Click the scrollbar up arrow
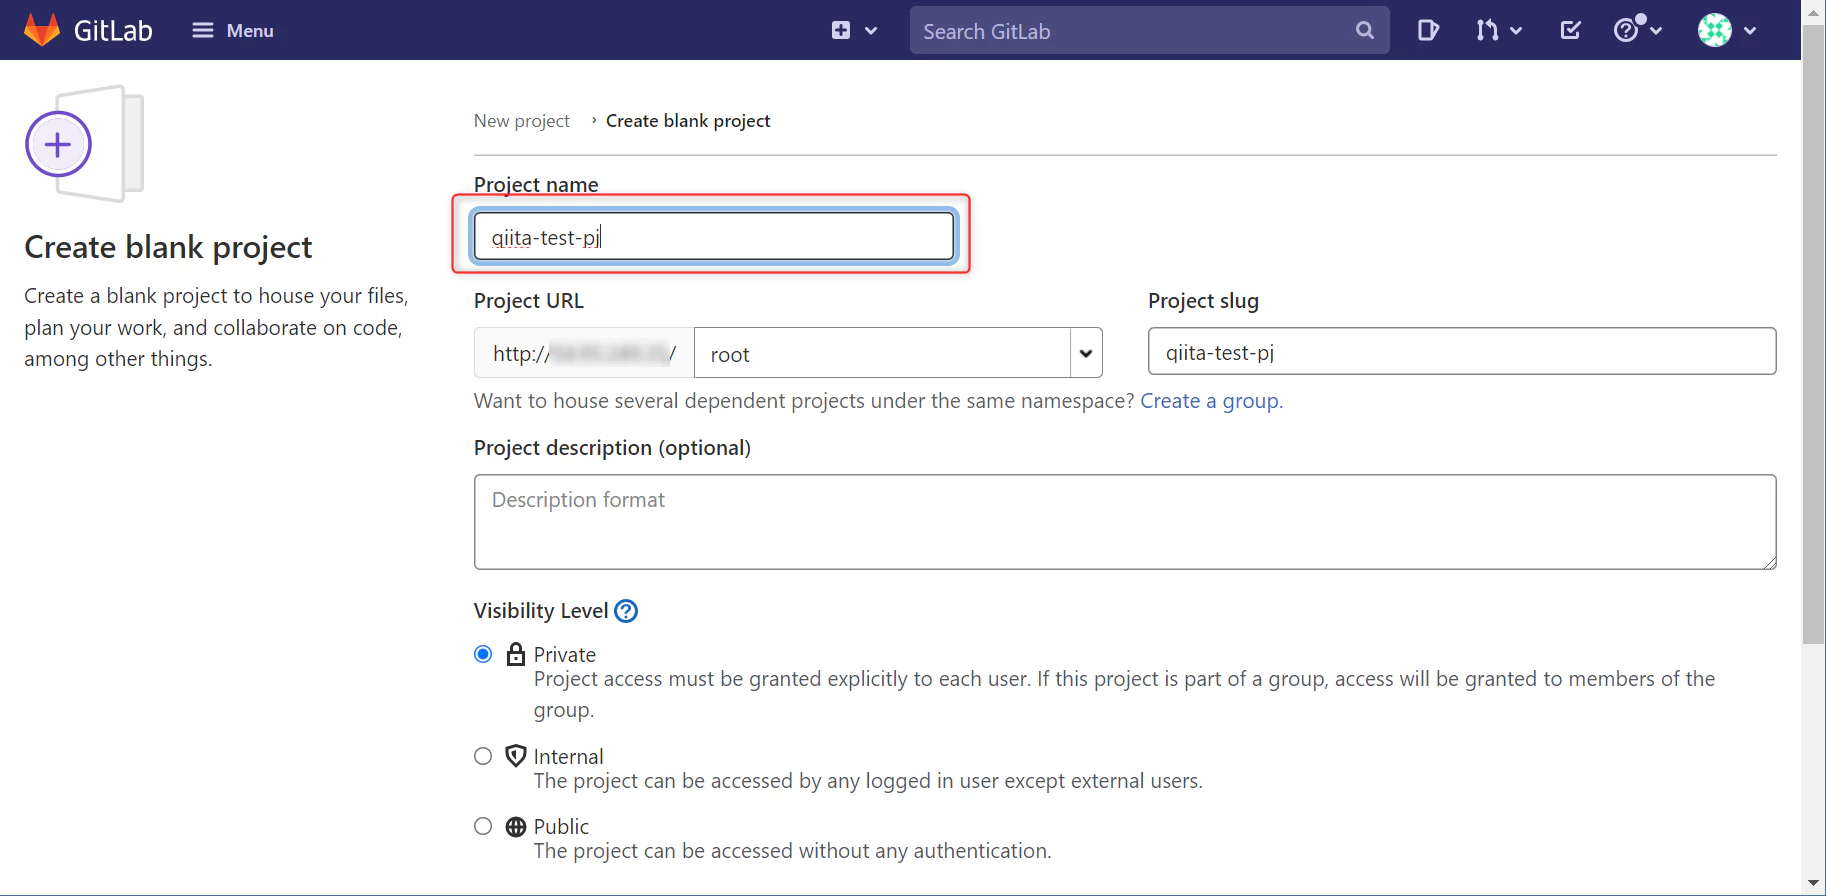This screenshot has height=896, width=1826. [1813, 12]
